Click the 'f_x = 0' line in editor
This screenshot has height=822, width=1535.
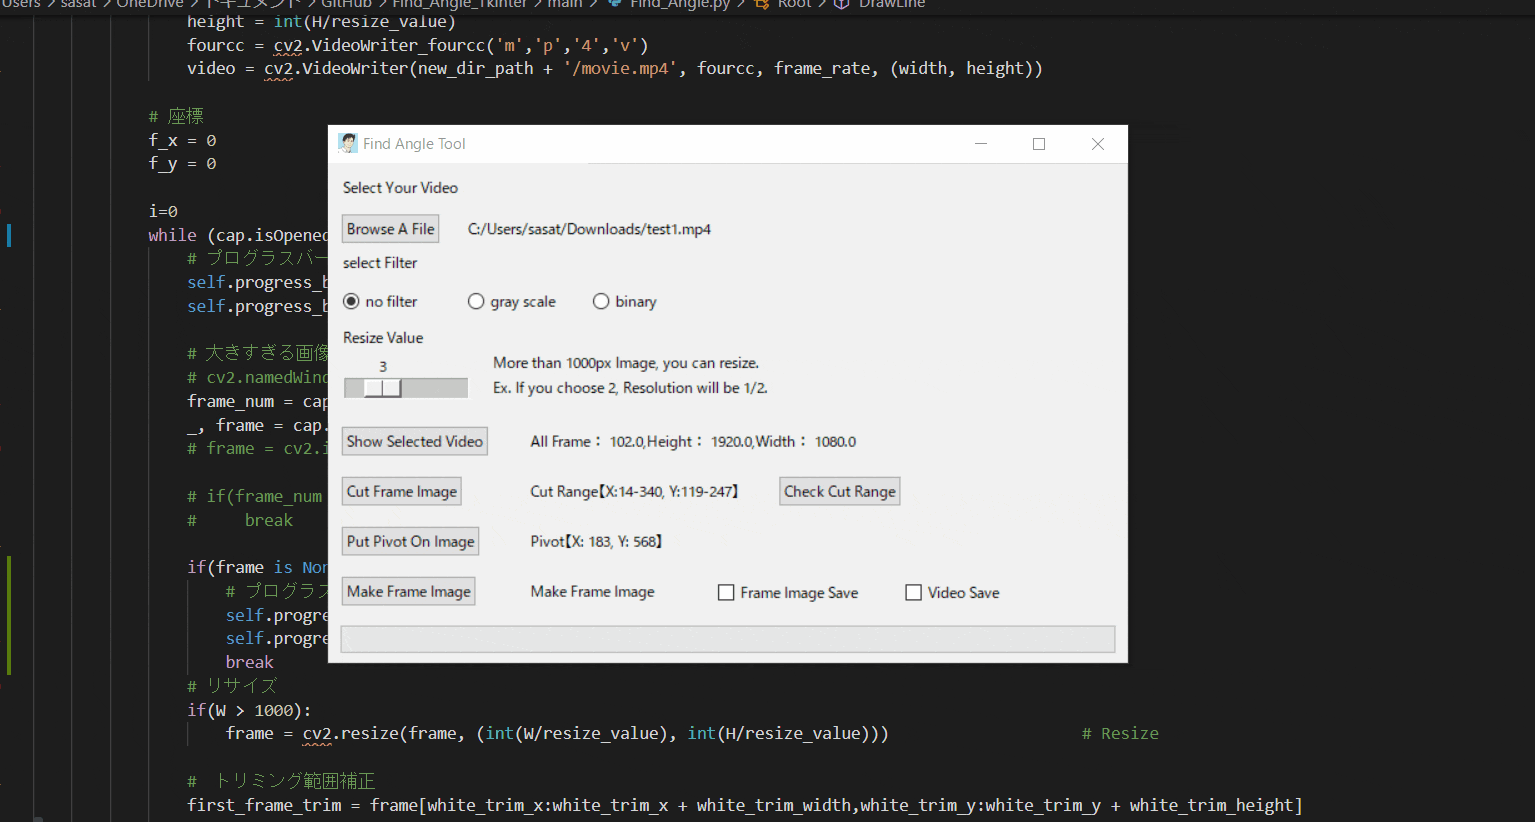coord(182,140)
